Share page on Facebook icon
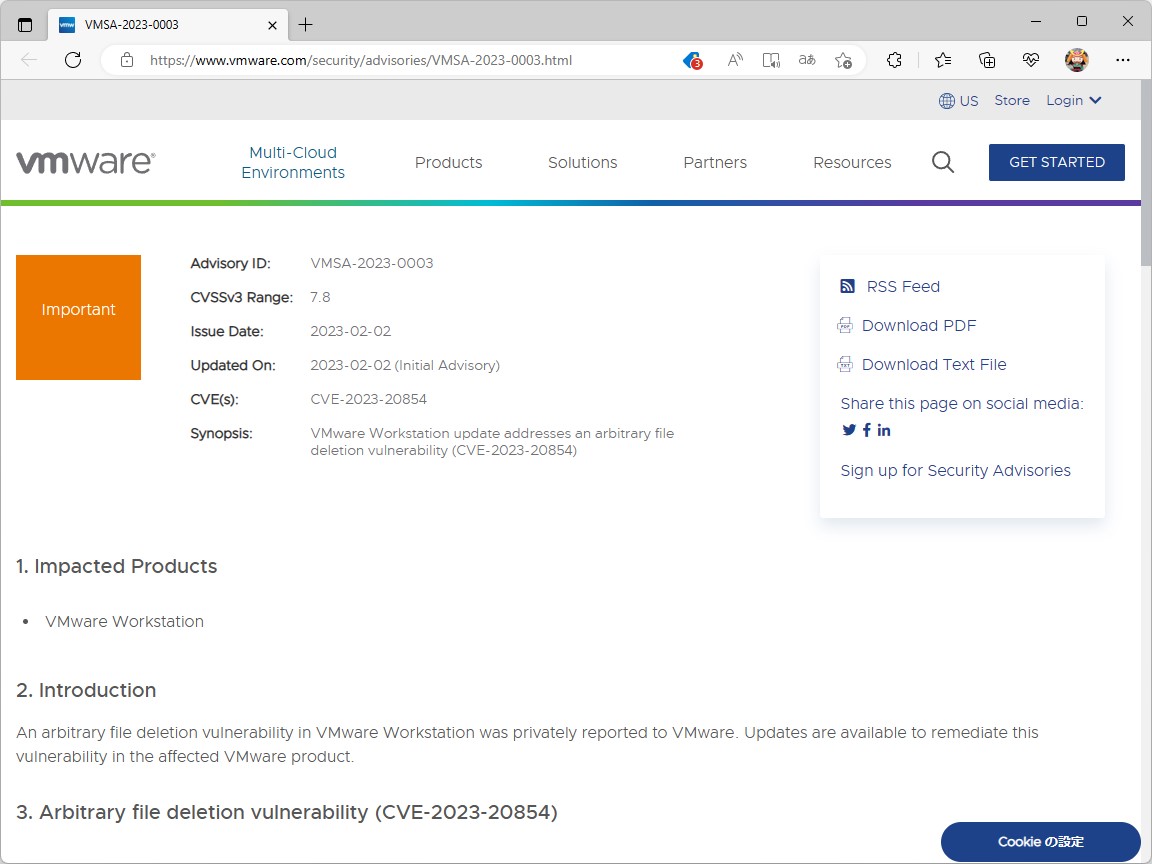1152x864 pixels. click(867, 430)
